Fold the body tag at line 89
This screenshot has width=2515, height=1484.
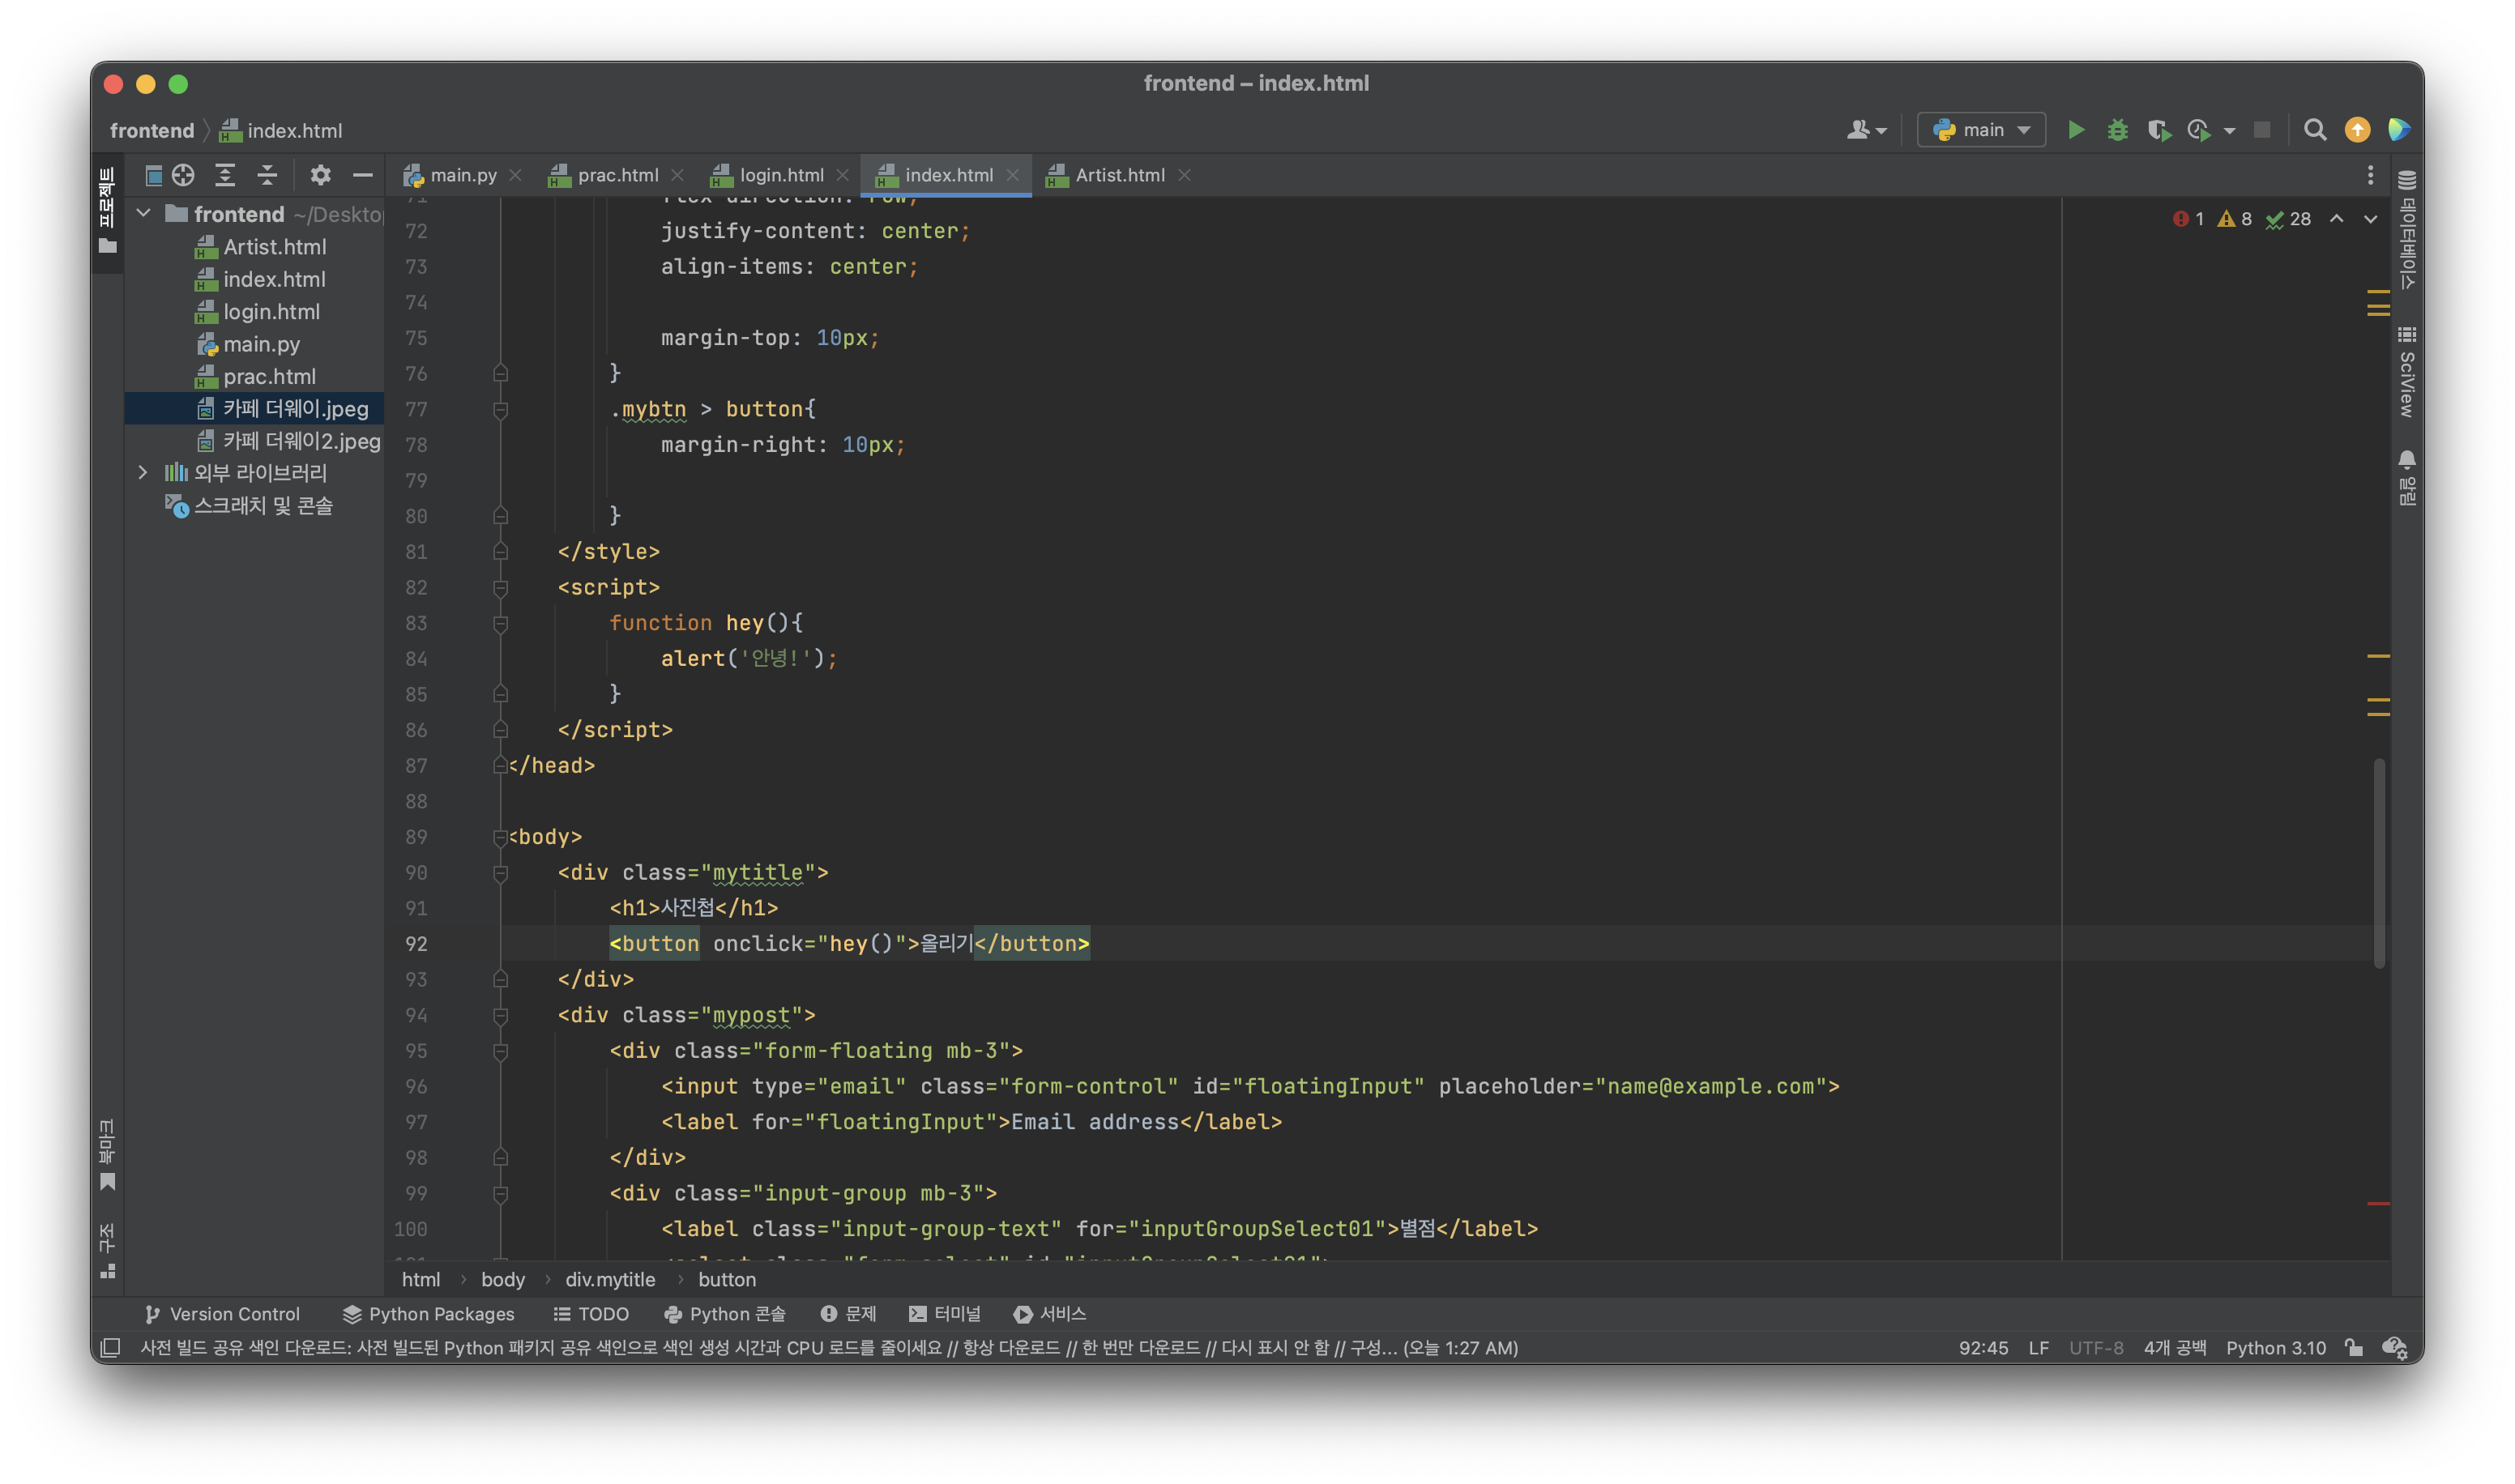[500, 837]
